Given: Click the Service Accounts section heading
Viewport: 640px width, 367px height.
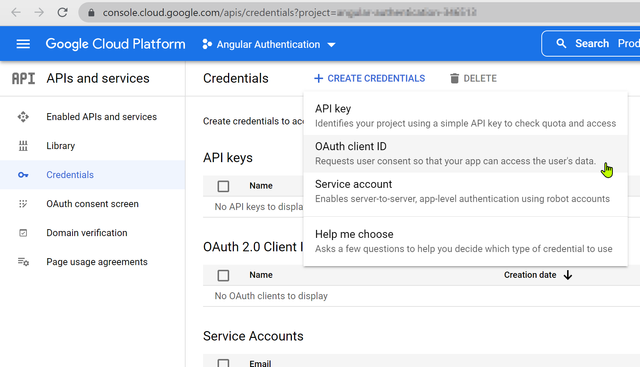Looking at the screenshot, I should pos(253,336).
